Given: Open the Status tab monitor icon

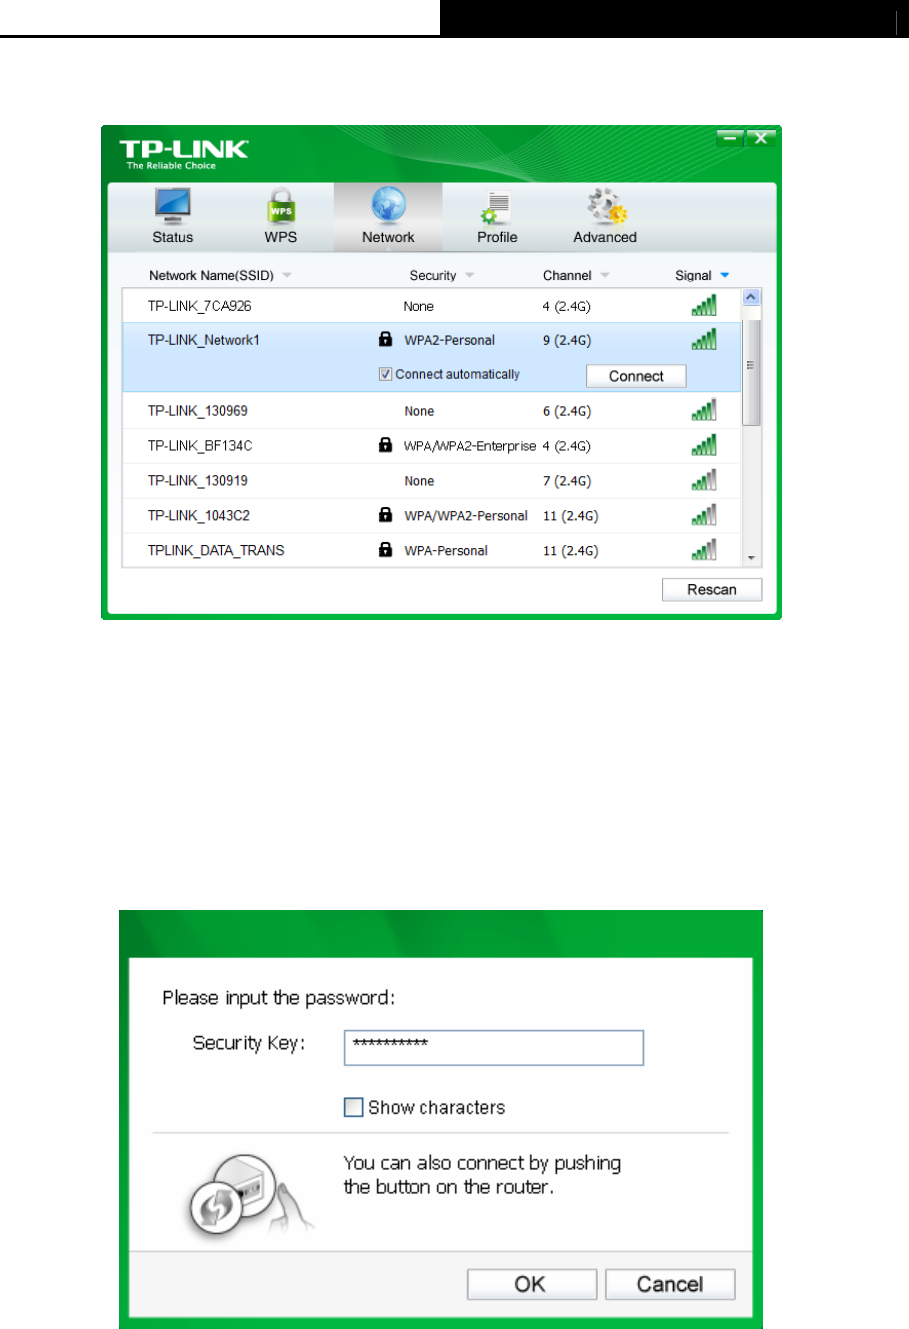Looking at the screenshot, I should tap(172, 207).
